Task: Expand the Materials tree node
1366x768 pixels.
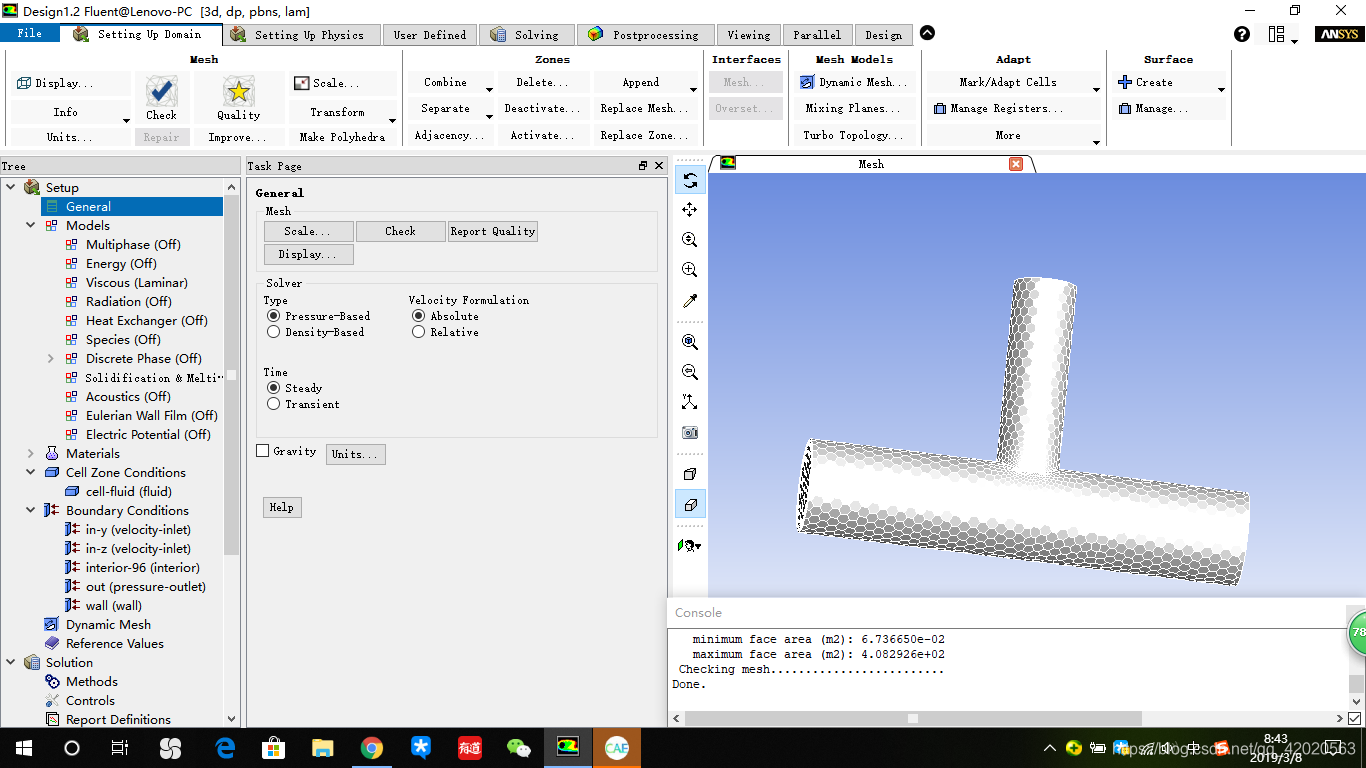Action: click(31, 454)
